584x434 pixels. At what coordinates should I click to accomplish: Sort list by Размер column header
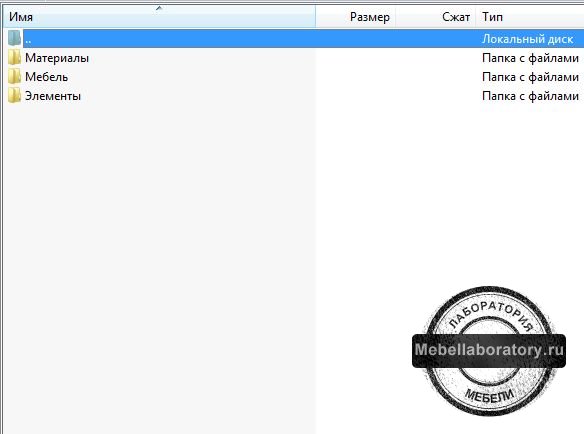[x=355, y=17]
